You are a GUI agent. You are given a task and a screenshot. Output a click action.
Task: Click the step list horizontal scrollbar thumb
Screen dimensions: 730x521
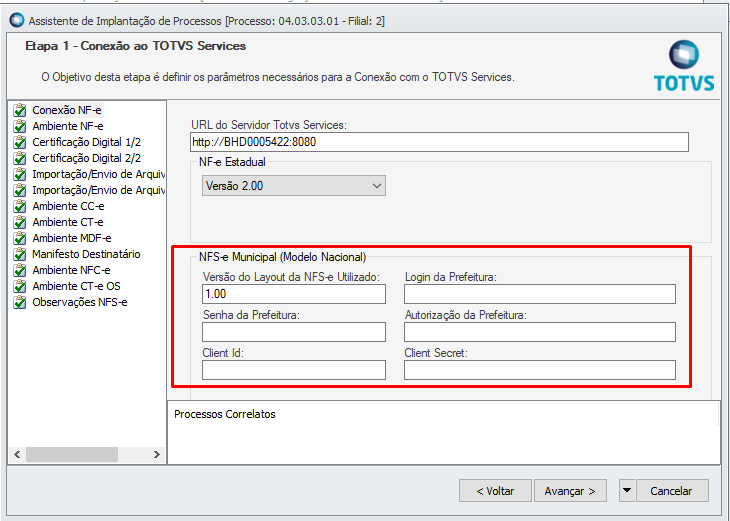click(x=72, y=454)
